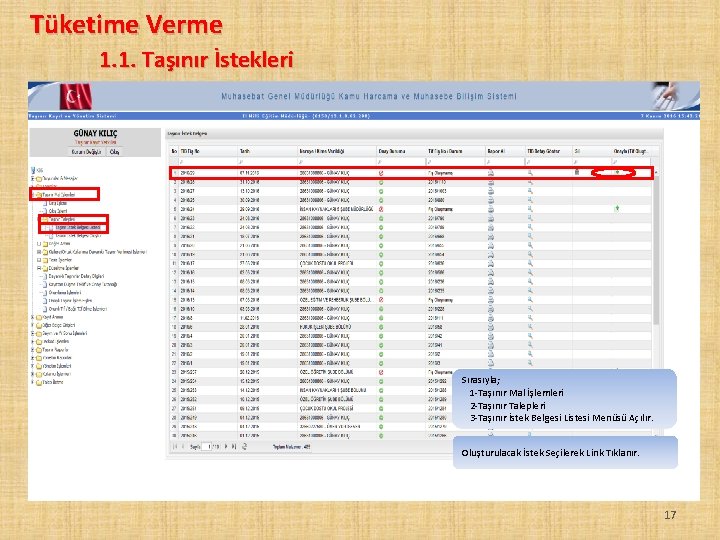720x540 pixels.
Task: Click filter field under Tarih column
Action: pos(267,162)
